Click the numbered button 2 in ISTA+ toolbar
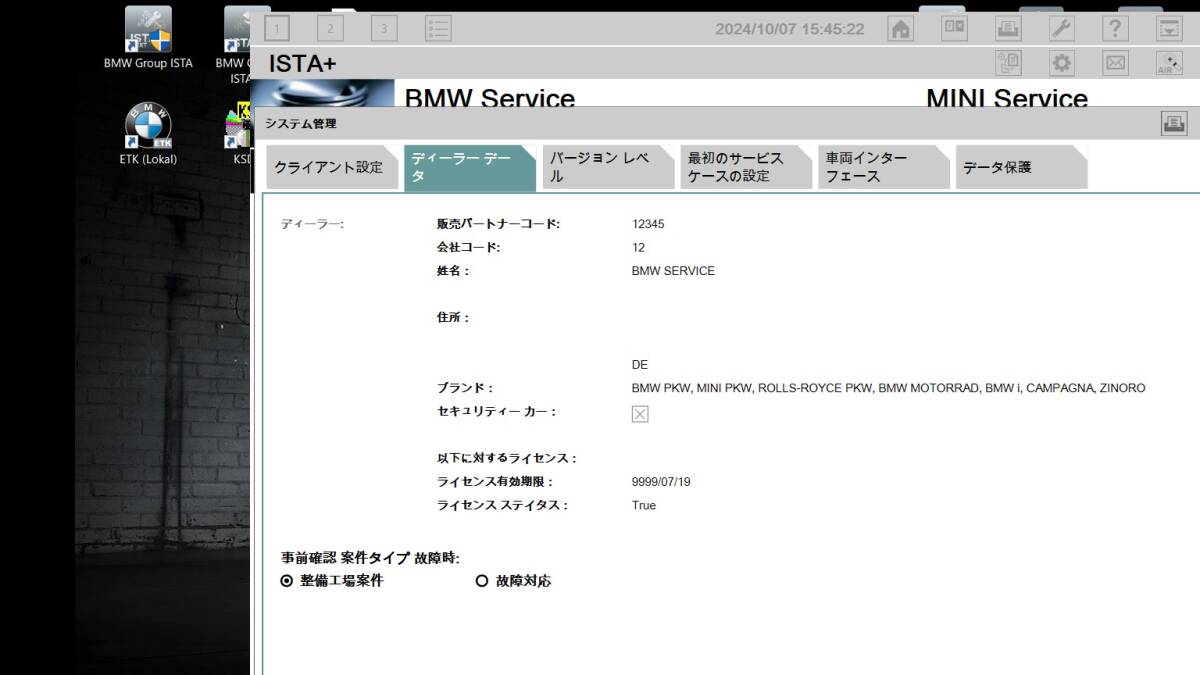This screenshot has width=1200, height=675. click(x=330, y=29)
